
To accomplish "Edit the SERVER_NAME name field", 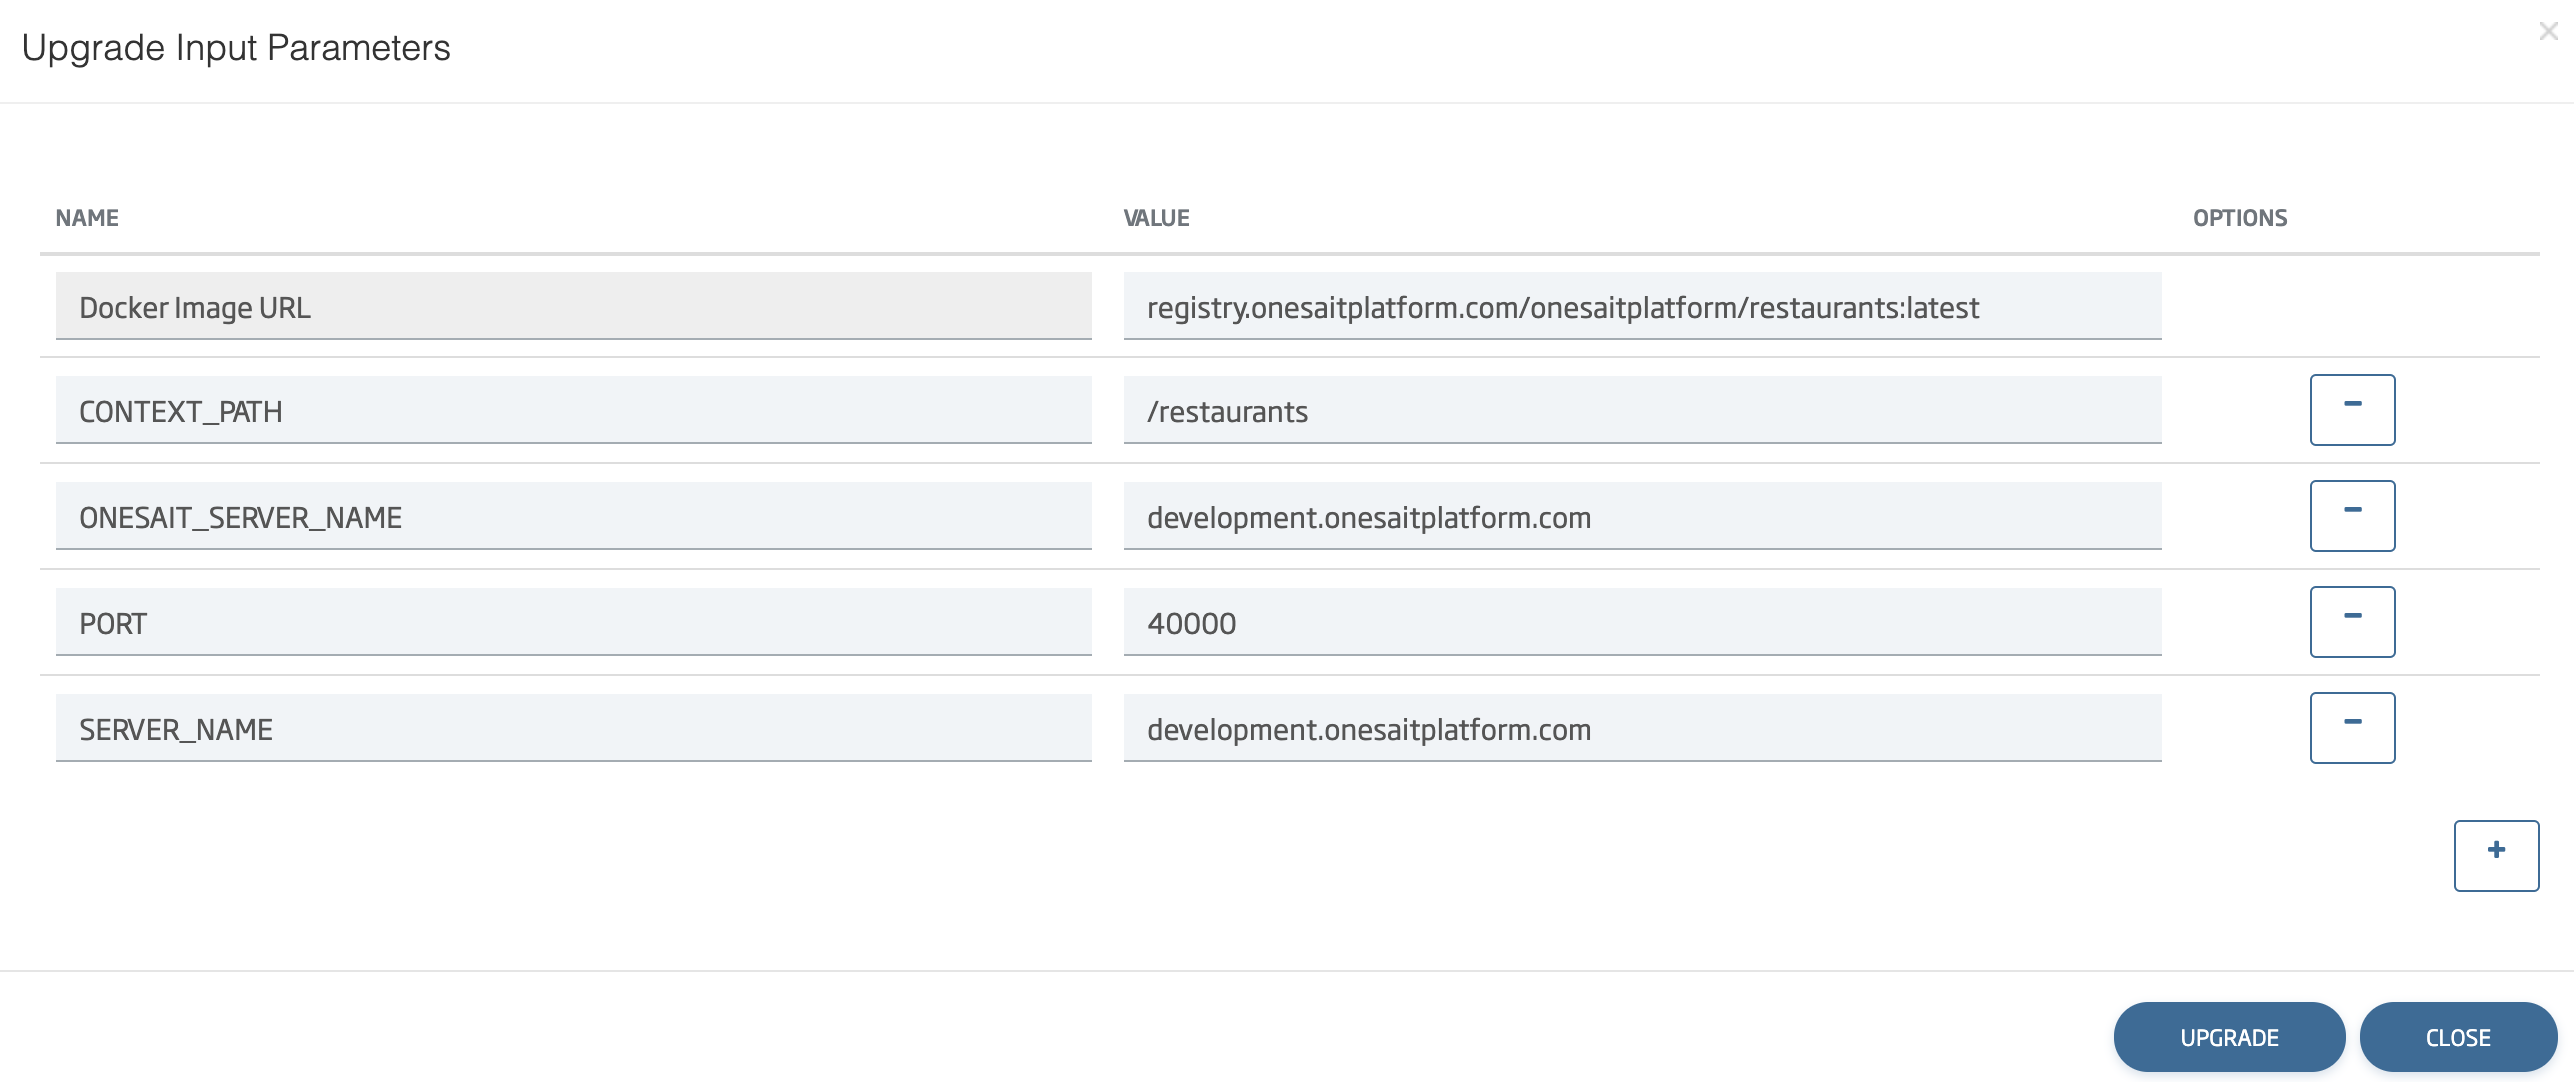I will pos(573,729).
